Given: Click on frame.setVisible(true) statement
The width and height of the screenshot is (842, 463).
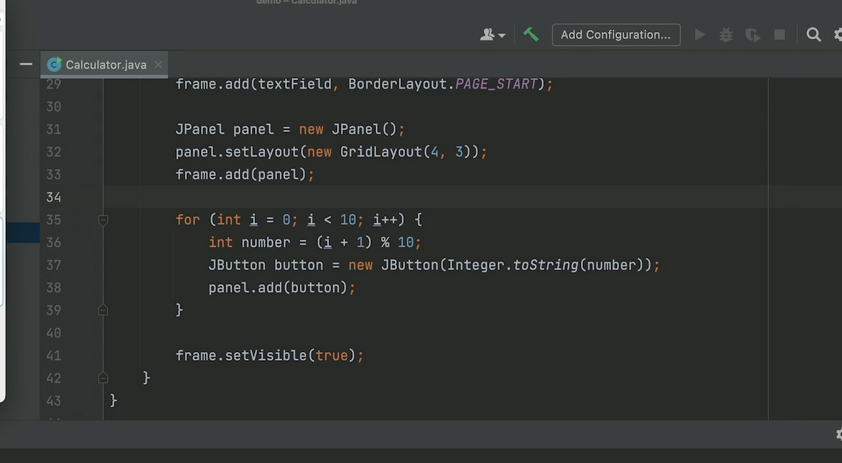Looking at the screenshot, I should (270, 356).
